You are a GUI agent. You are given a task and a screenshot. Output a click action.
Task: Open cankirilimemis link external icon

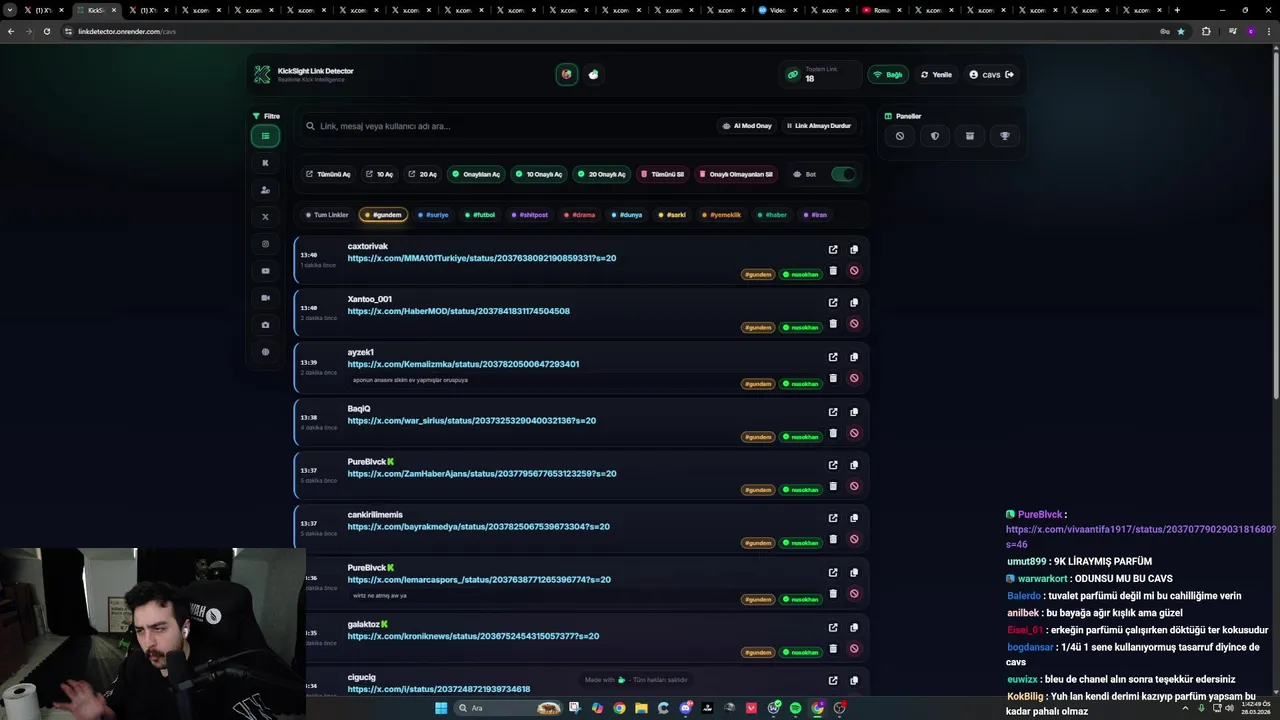[x=833, y=518]
